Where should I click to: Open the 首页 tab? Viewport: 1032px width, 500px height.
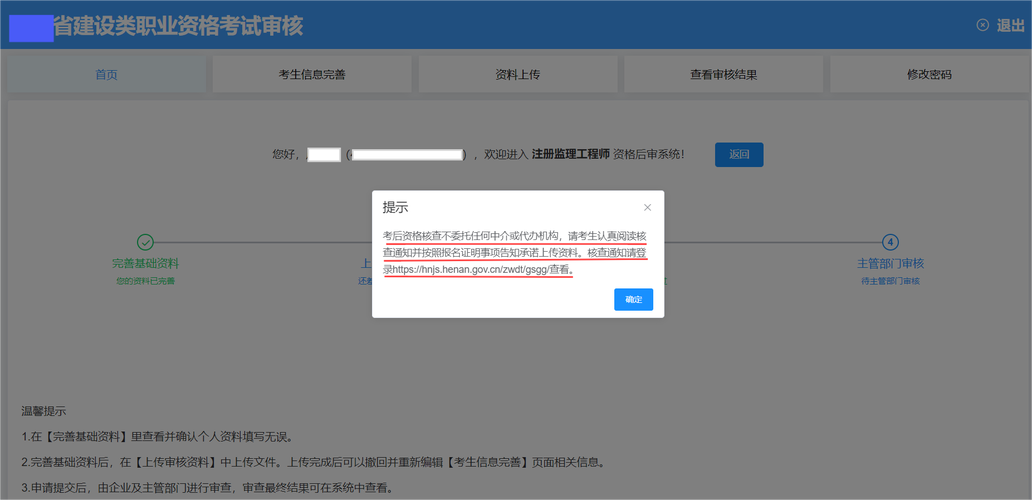click(x=107, y=74)
